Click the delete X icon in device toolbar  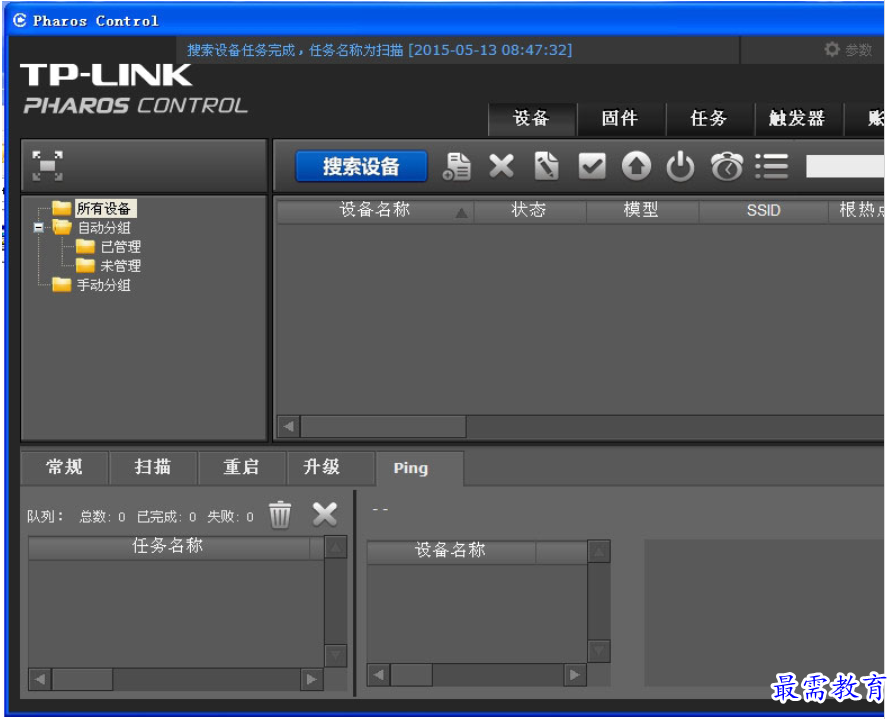point(502,167)
